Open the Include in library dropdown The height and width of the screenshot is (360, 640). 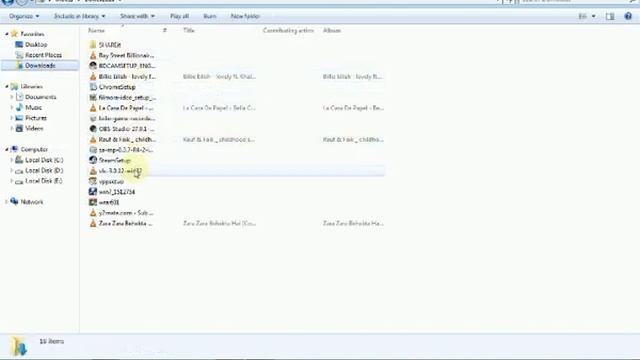[79, 16]
